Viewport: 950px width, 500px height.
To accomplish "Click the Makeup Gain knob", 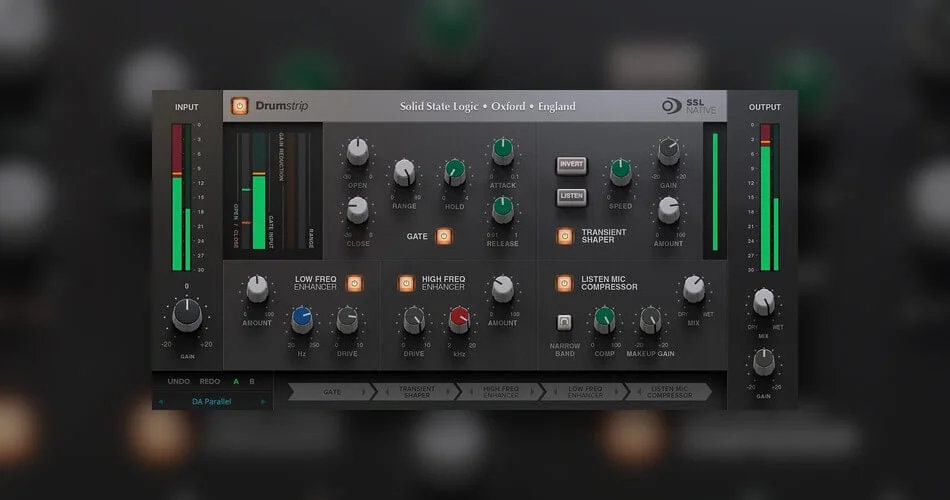I will click(x=650, y=320).
